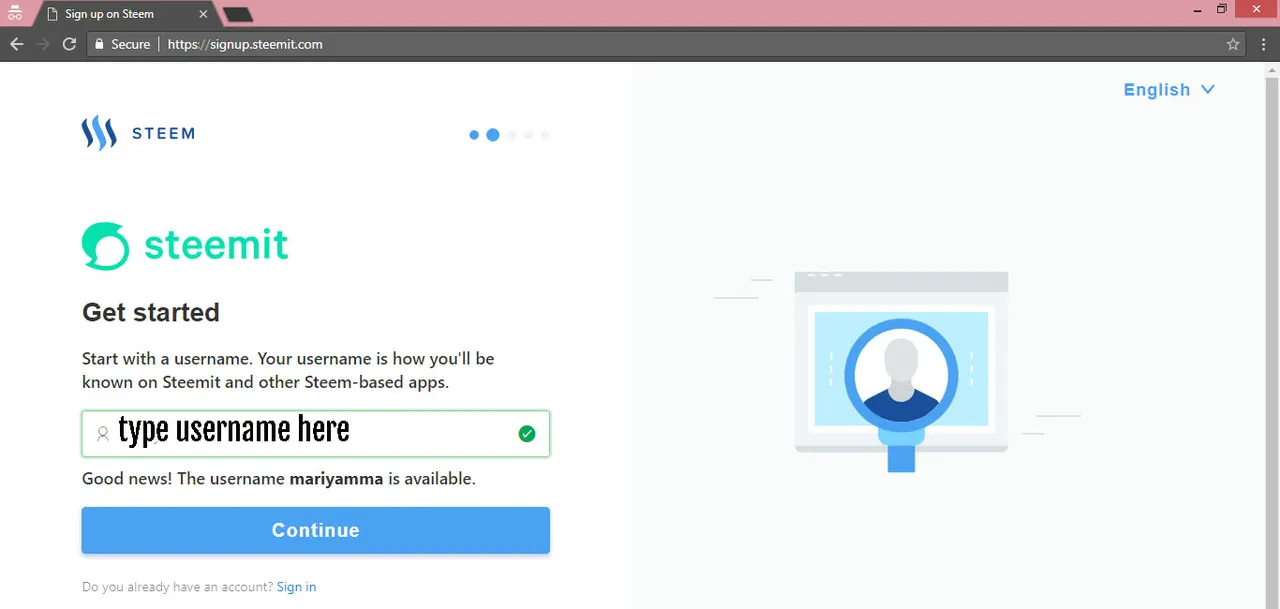Click the Secure label in the address bar
This screenshot has height=609, width=1280.
coord(130,44)
